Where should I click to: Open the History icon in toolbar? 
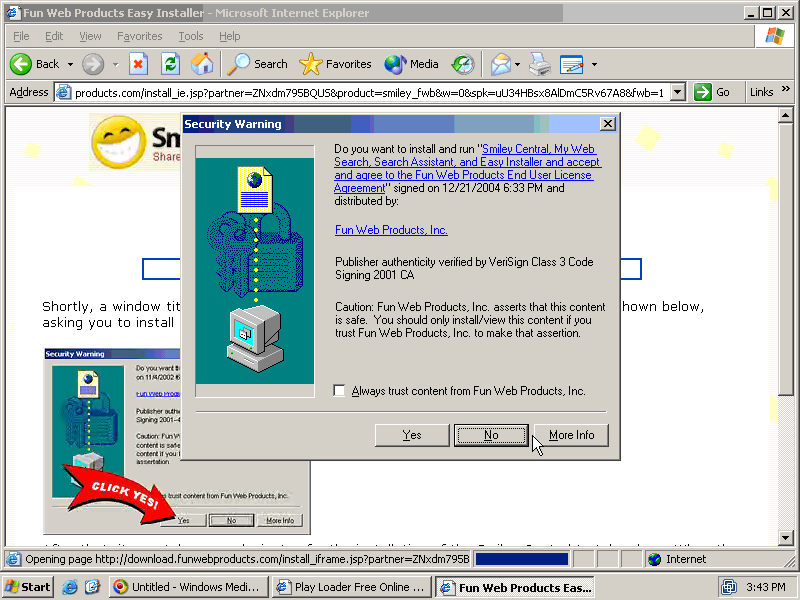pyautogui.click(x=463, y=64)
